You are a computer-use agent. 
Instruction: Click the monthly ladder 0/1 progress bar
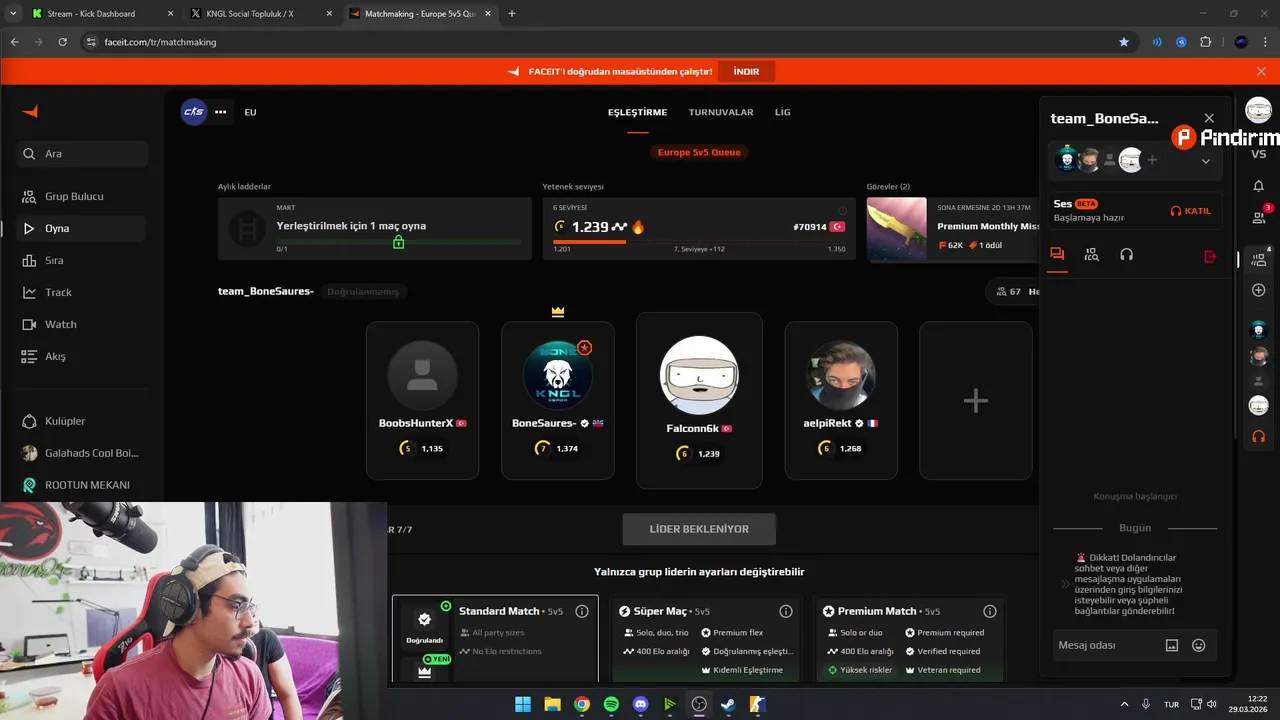(x=398, y=241)
